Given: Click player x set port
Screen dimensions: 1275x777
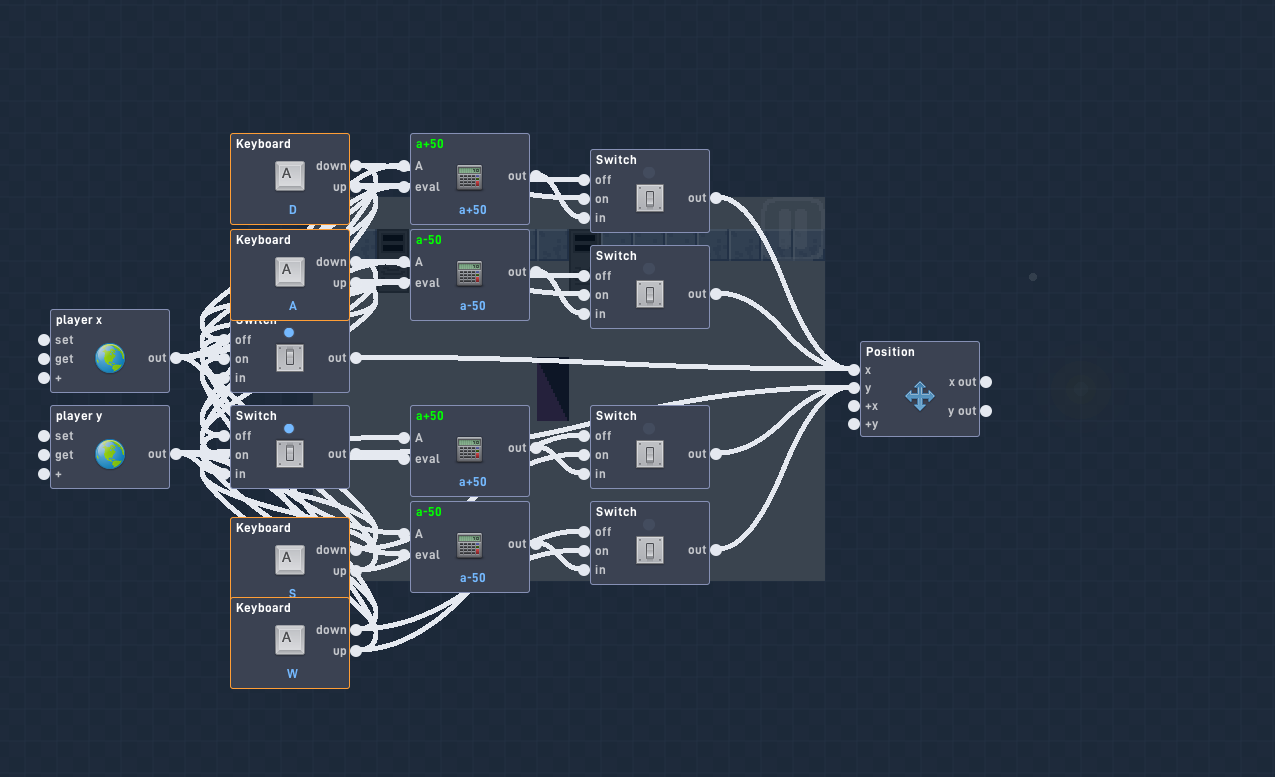Looking at the screenshot, I should (x=44, y=340).
